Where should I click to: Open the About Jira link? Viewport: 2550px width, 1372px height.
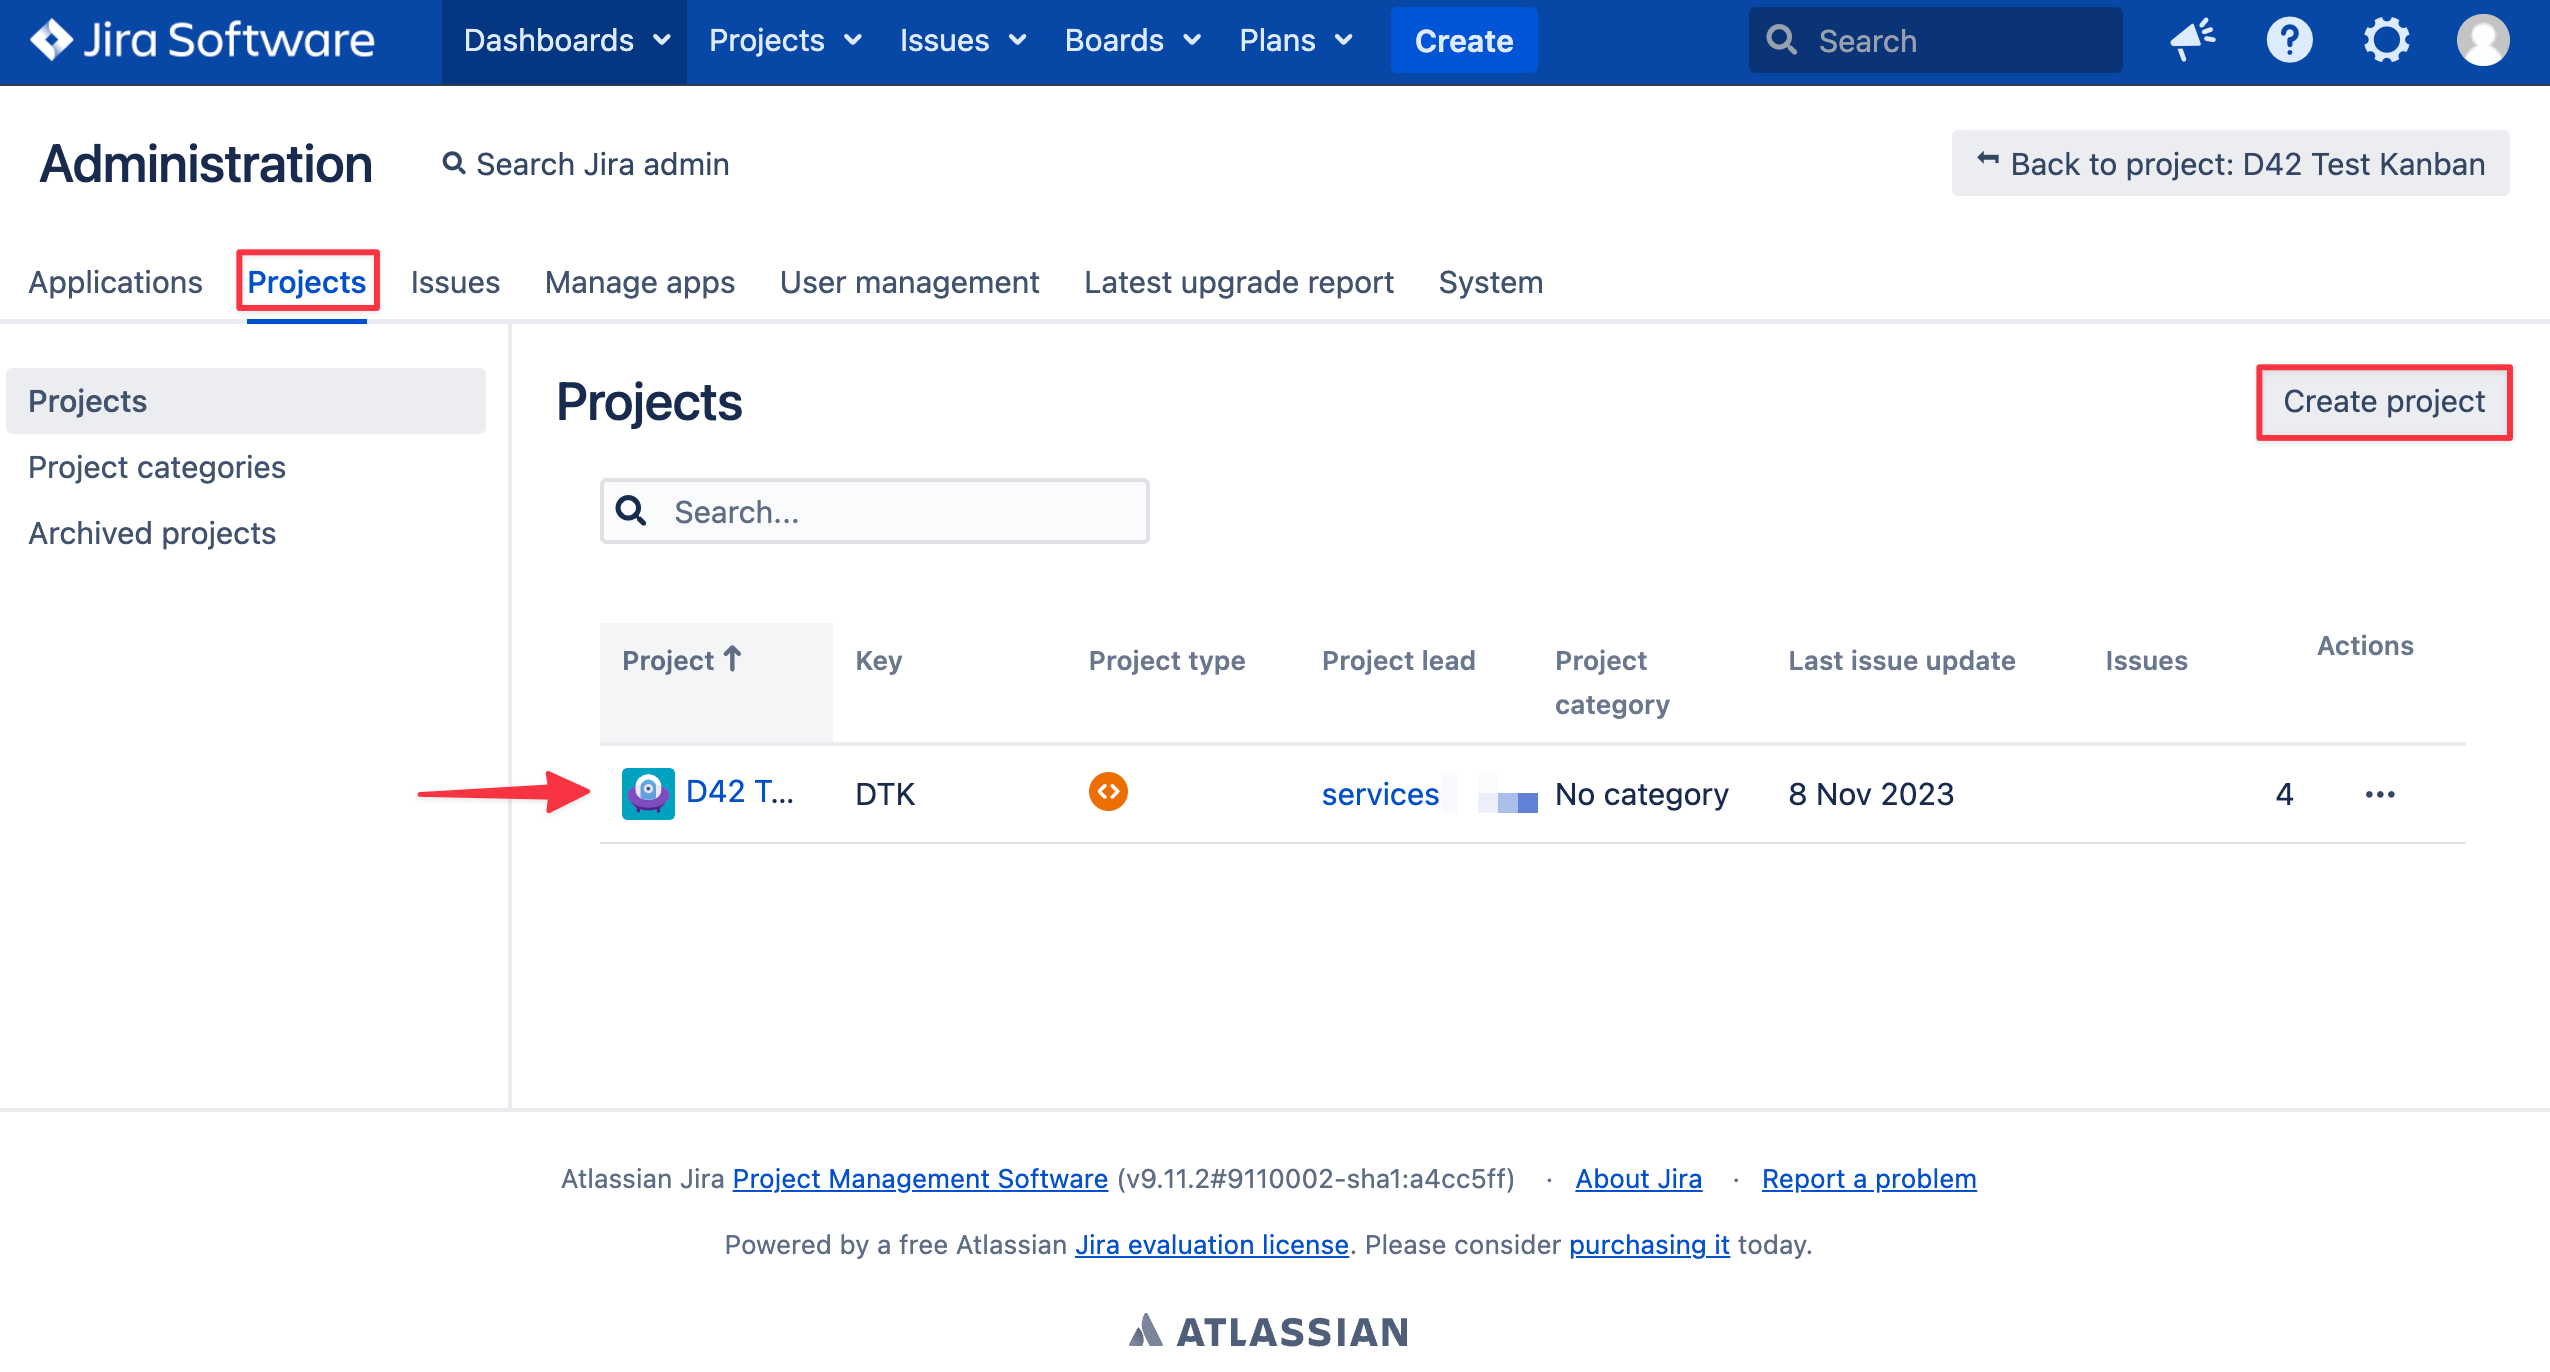[1638, 1179]
